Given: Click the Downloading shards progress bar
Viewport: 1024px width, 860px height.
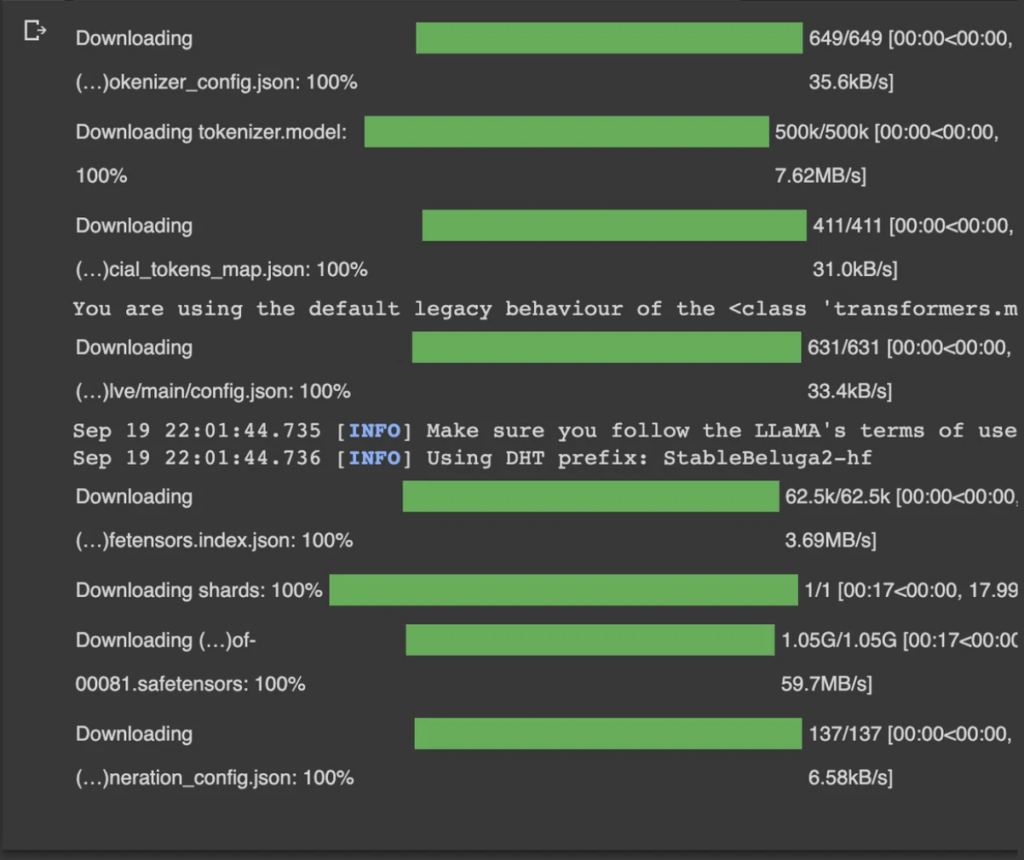Looking at the screenshot, I should (x=564, y=590).
